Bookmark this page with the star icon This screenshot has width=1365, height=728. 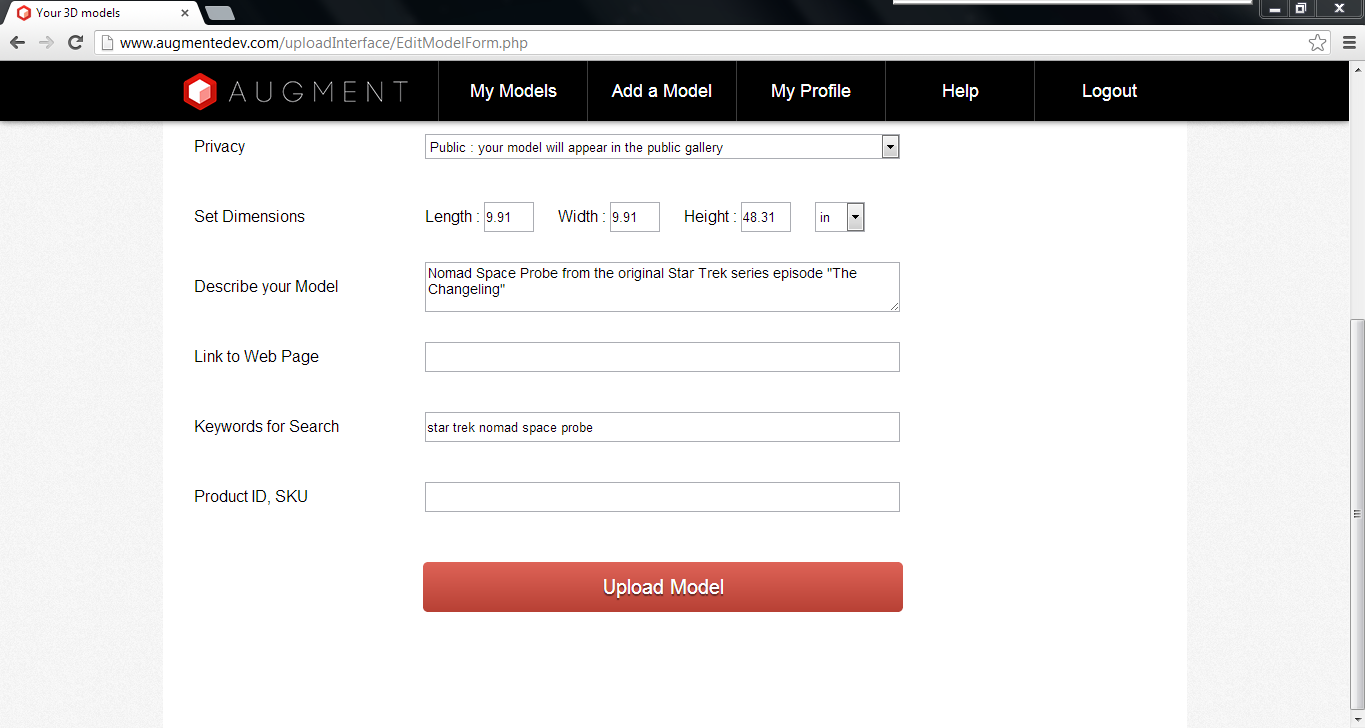click(1319, 42)
